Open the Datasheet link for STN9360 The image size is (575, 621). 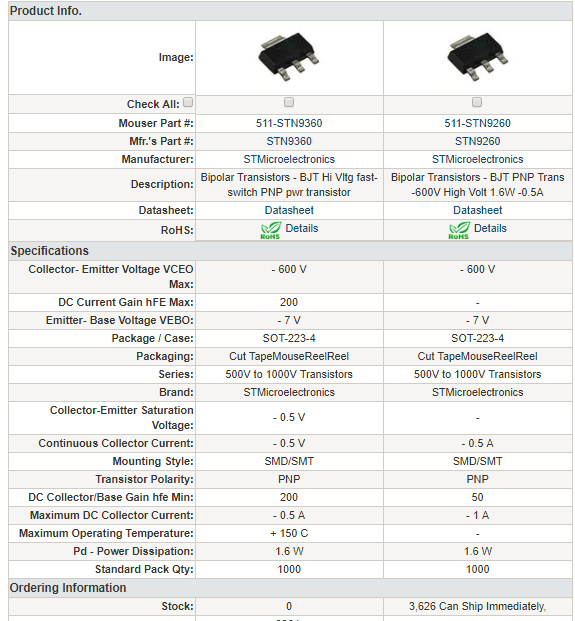click(289, 210)
